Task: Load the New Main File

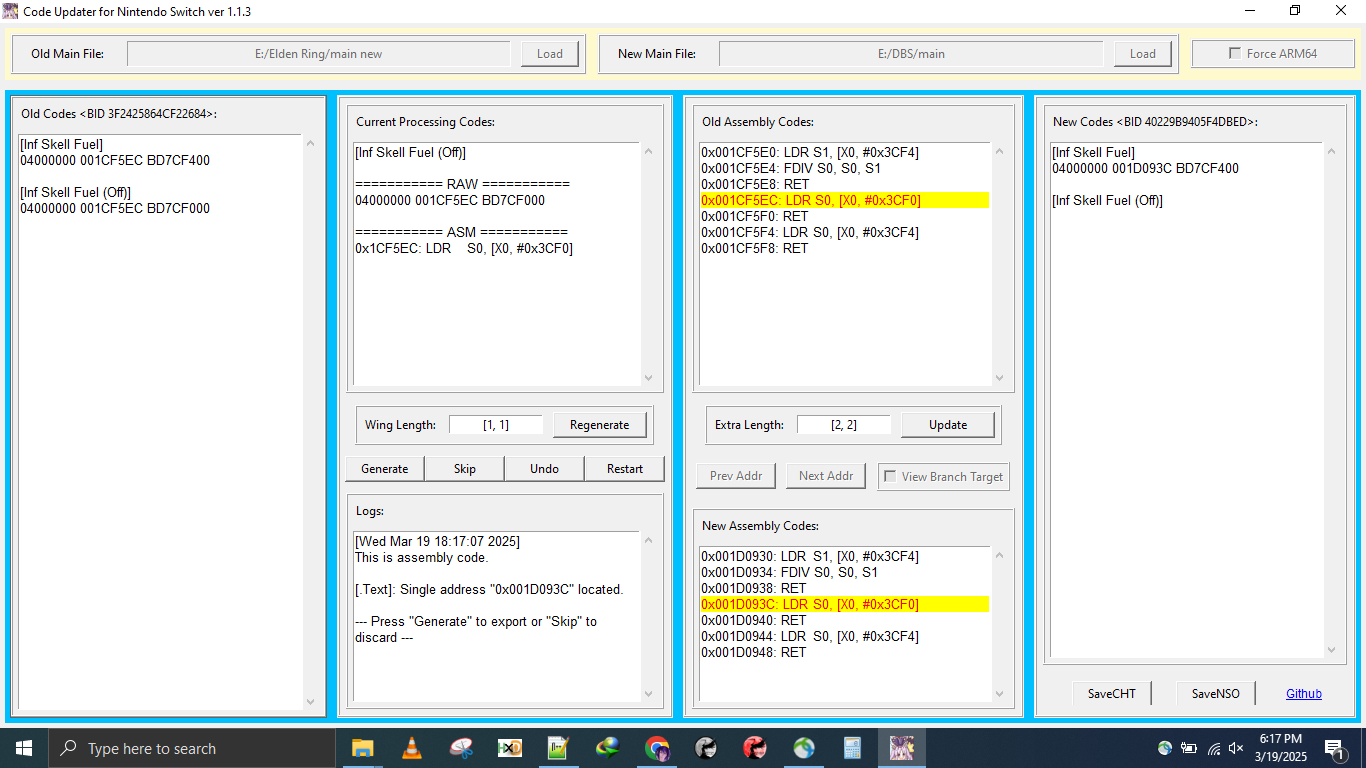Action: click(1143, 54)
